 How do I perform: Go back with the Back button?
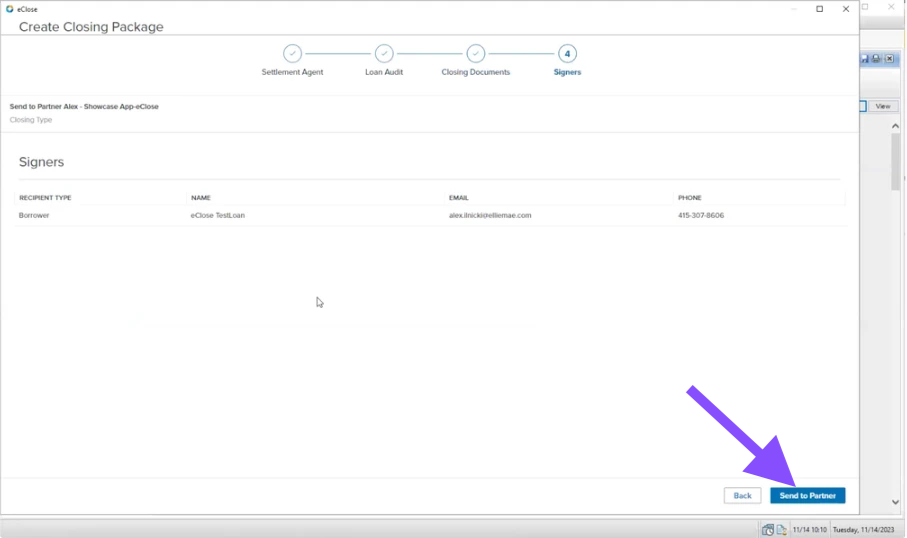tap(742, 495)
